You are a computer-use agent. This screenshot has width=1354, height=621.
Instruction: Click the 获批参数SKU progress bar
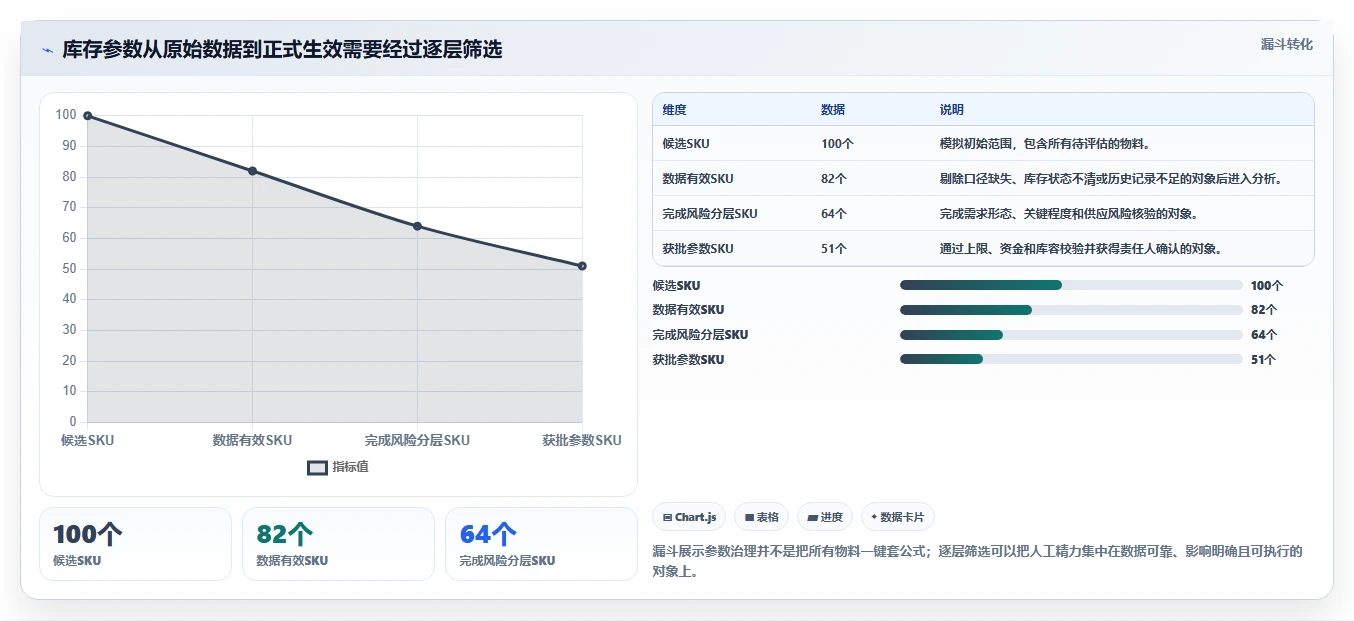pyautogui.click(x=1071, y=360)
